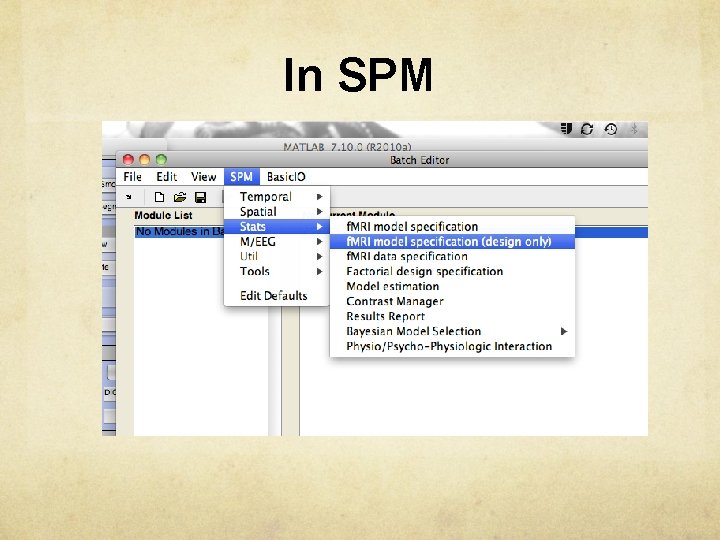Open Time Machine icon in the macOS menu bar
The height and width of the screenshot is (540, 720).
pyautogui.click(x=610, y=129)
